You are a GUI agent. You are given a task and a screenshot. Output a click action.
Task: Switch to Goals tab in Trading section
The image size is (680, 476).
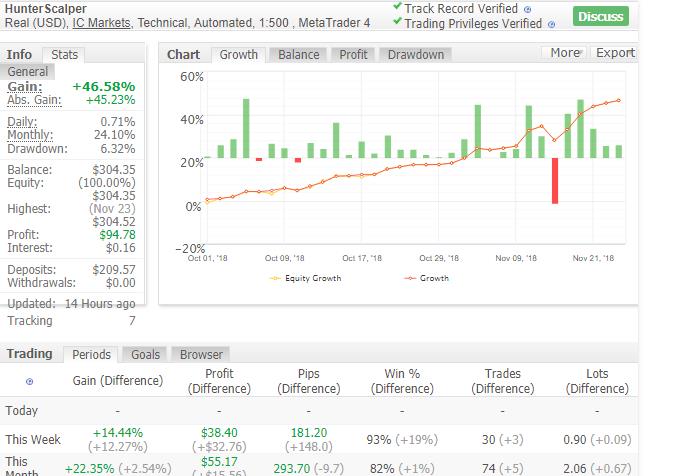point(145,354)
